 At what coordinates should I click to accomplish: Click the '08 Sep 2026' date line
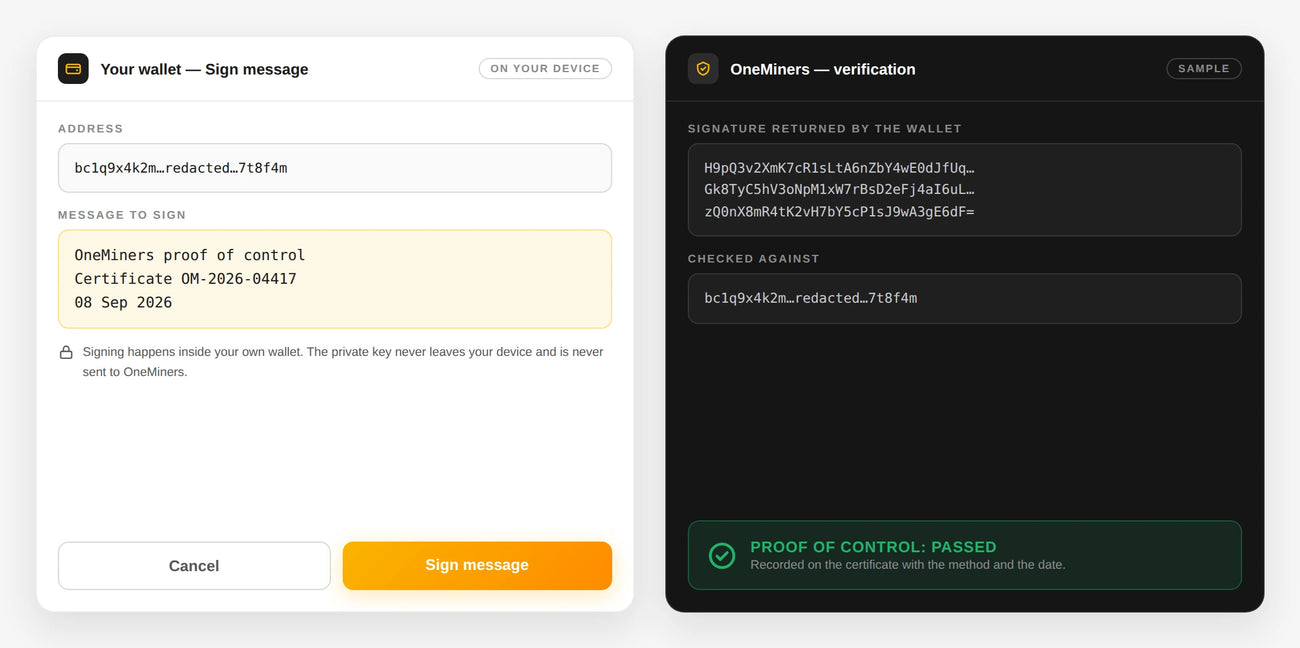click(123, 303)
